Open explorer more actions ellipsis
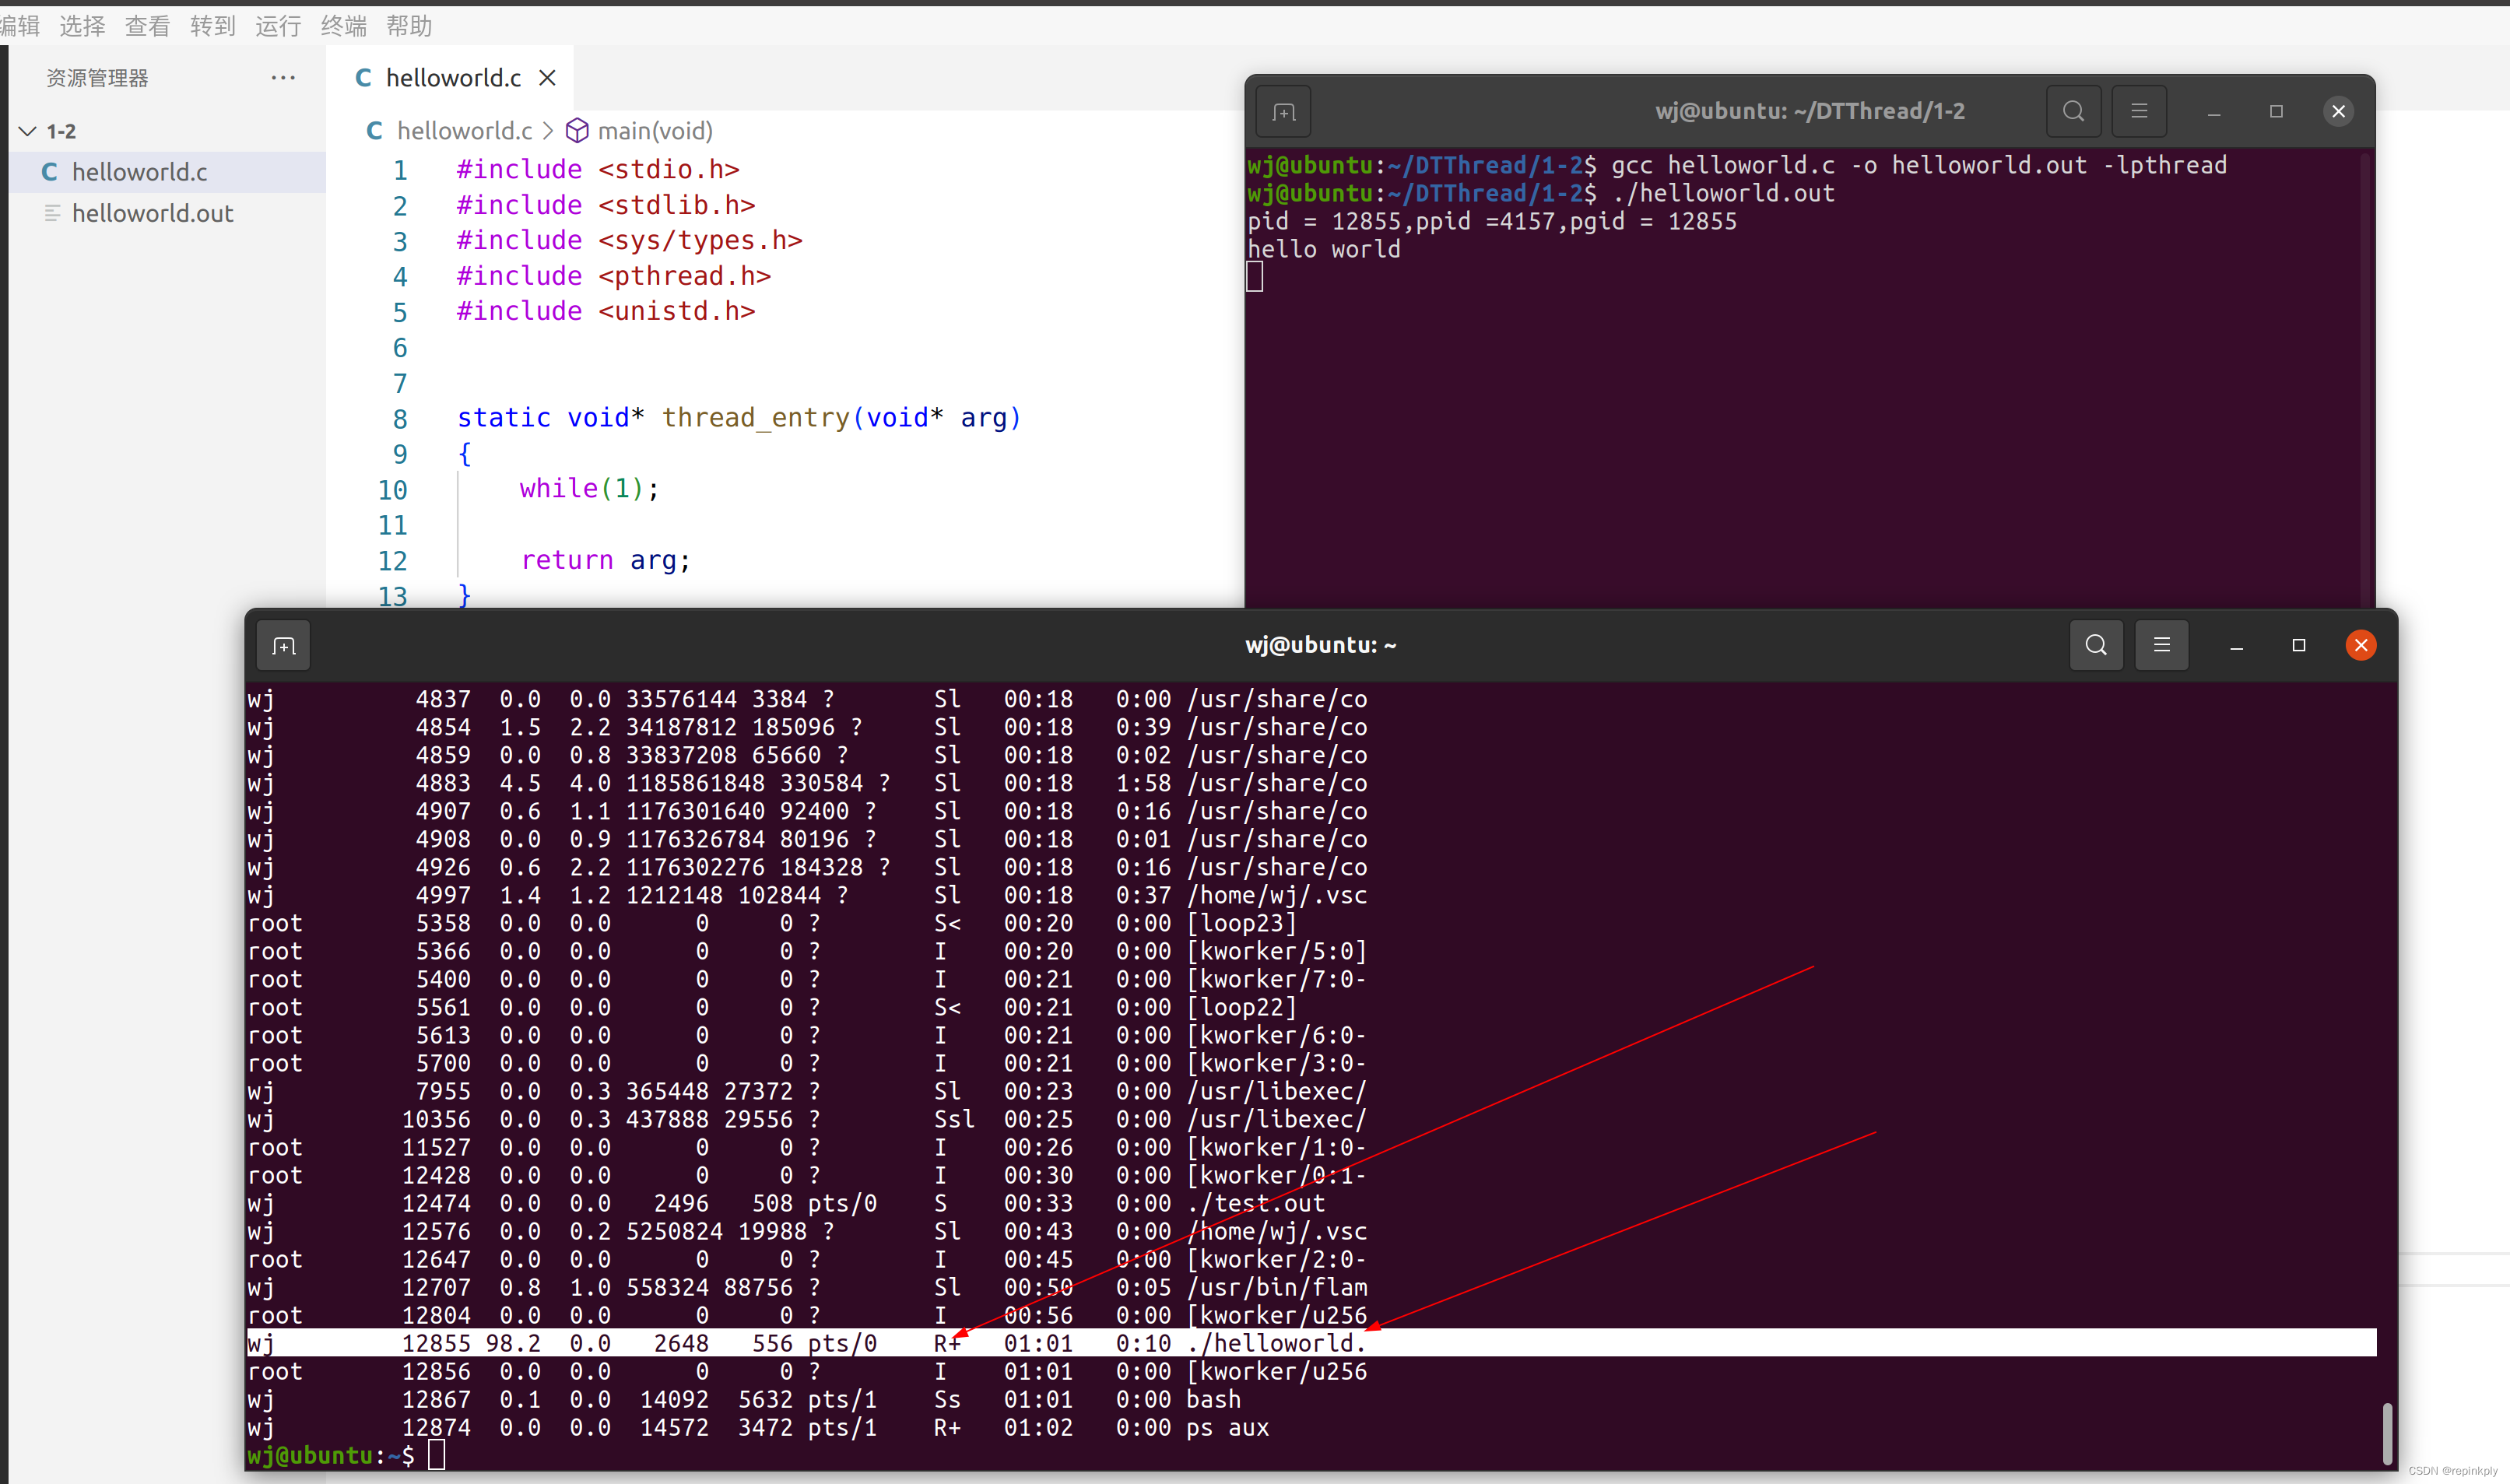Screen dimensions: 2510x1484 click(x=283, y=78)
